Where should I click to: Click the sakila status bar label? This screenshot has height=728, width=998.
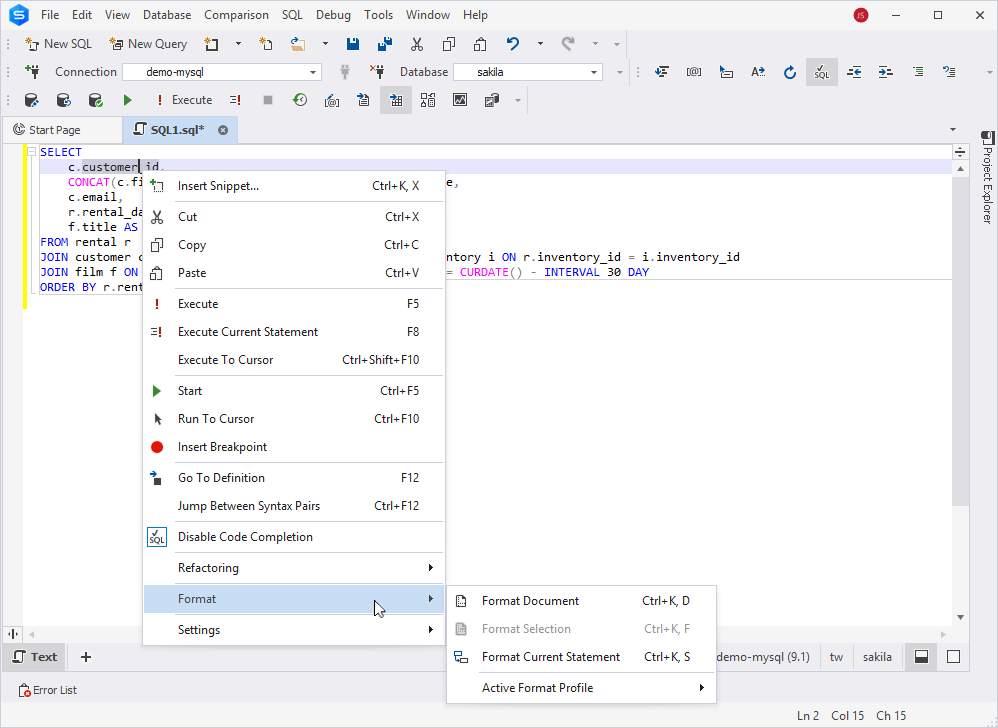click(877, 657)
